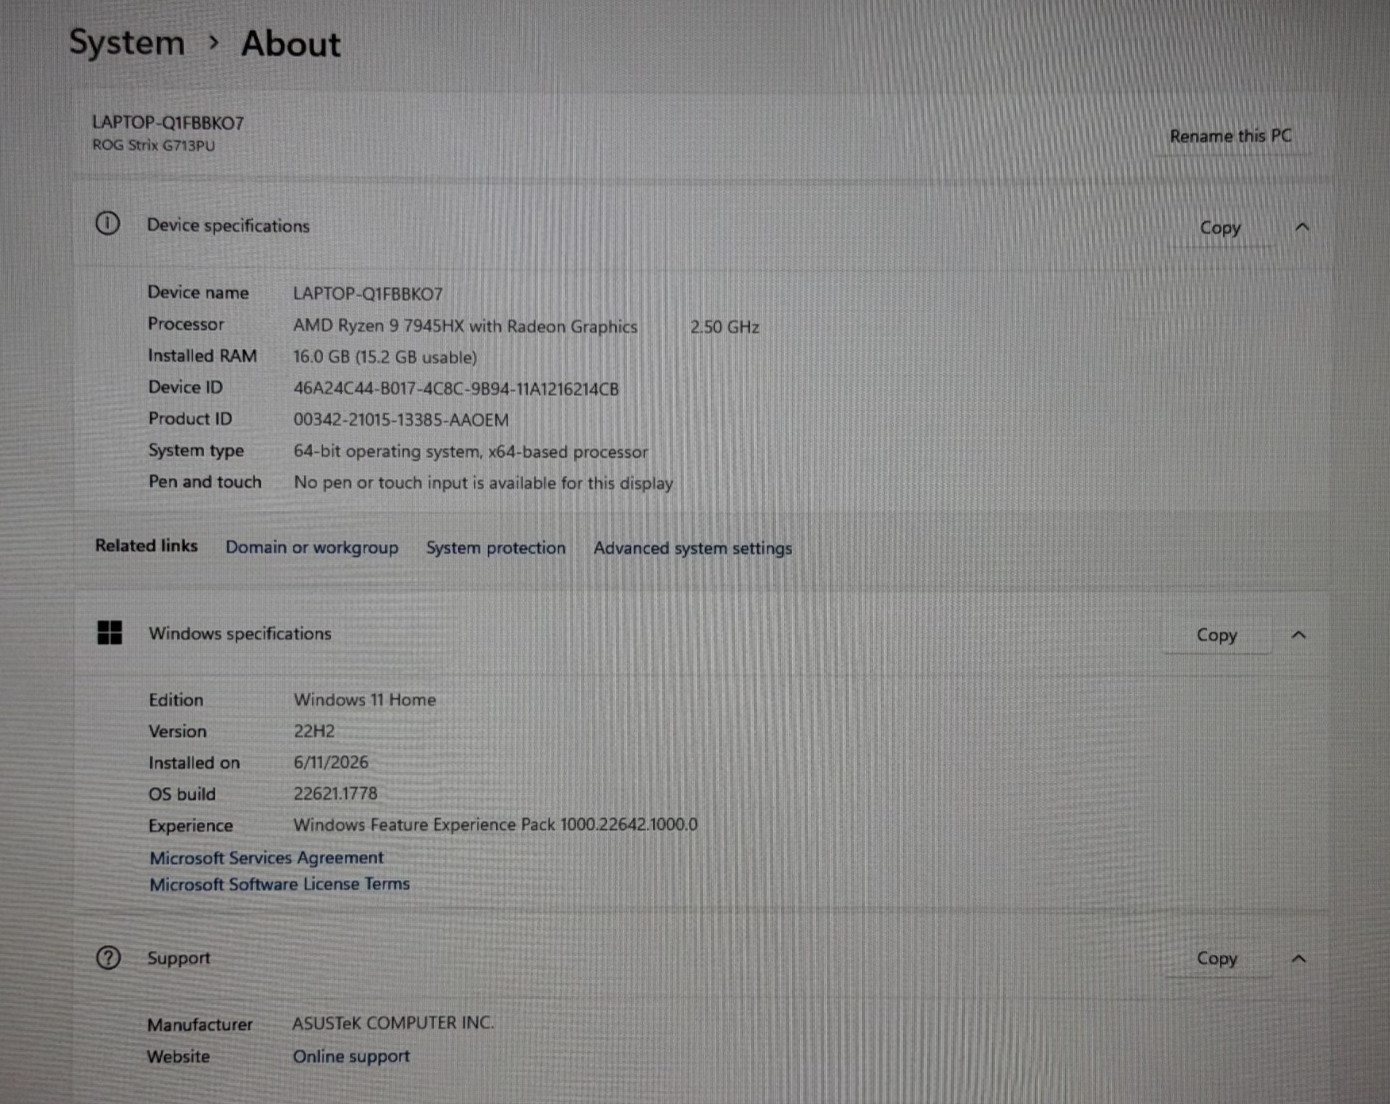Screen dimensions: 1390x1104
Task: Click the Manufacturer field label
Action: click(200, 1025)
